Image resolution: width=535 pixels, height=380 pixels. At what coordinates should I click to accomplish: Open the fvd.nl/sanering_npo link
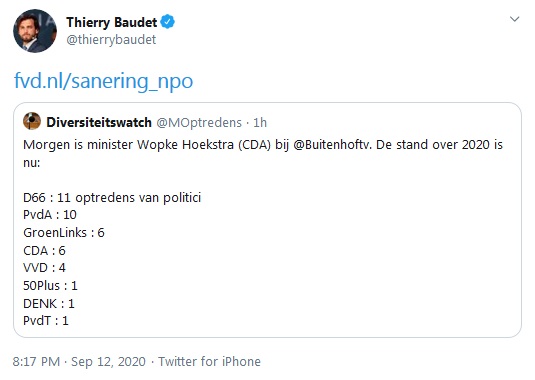pos(103,81)
